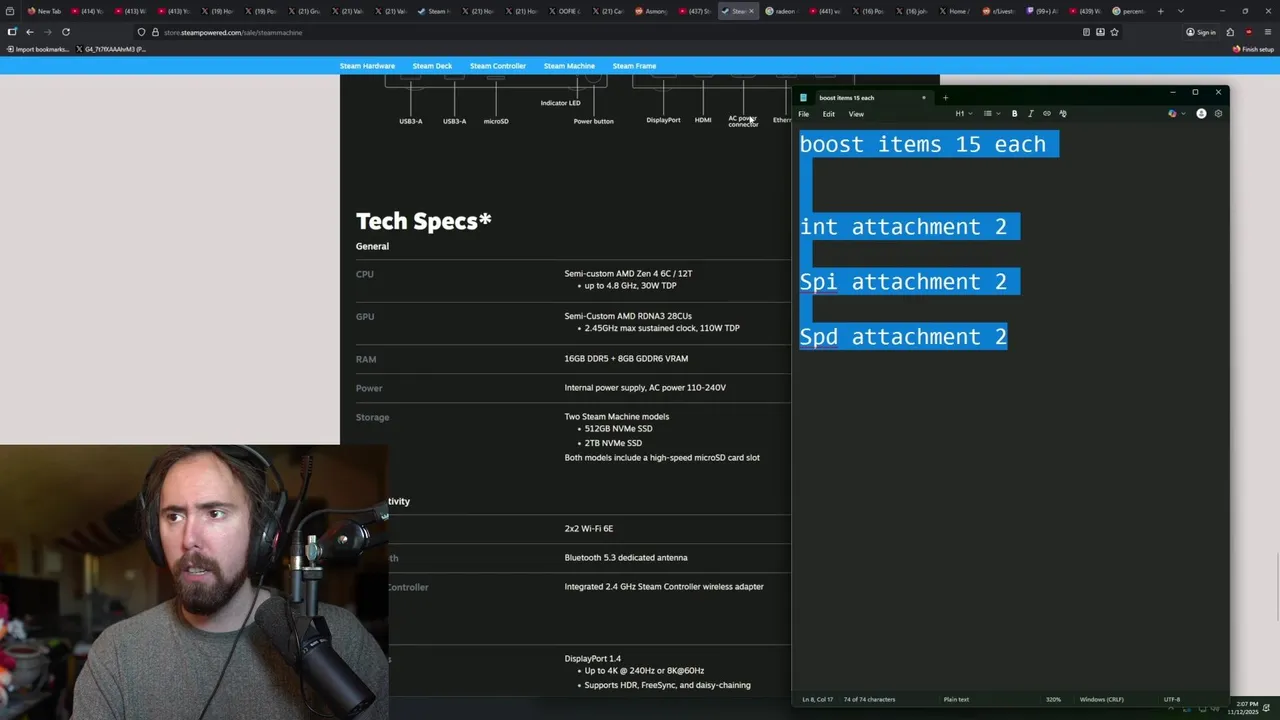Screen dimensions: 1280x720
Task: Close the active Steam browser tab
Action: (x=751, y=11)
